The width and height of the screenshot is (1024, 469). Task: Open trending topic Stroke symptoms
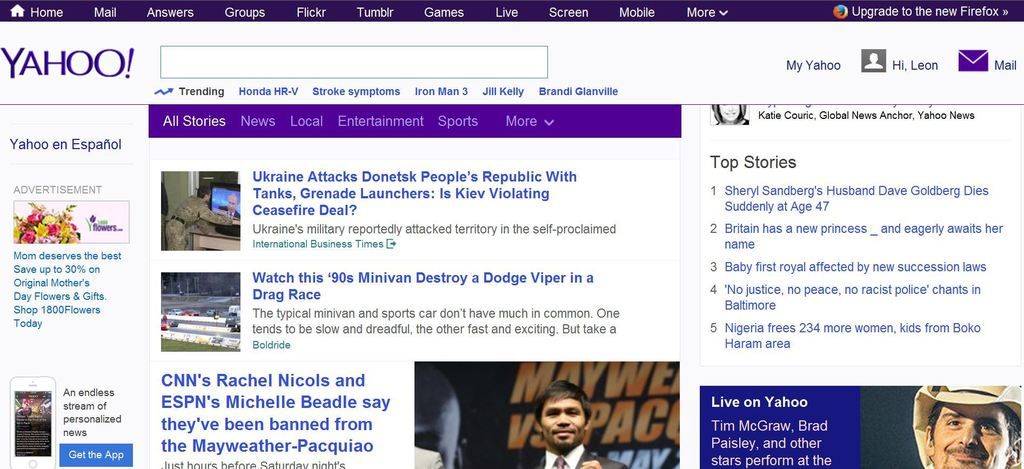[x=356, y=91]
